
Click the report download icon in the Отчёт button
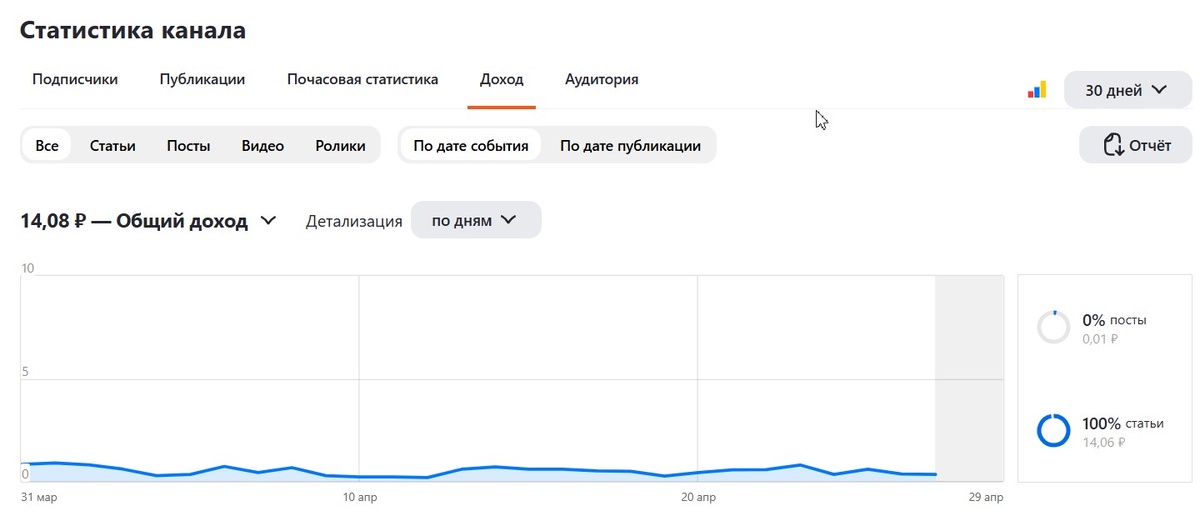[1113, 145]
